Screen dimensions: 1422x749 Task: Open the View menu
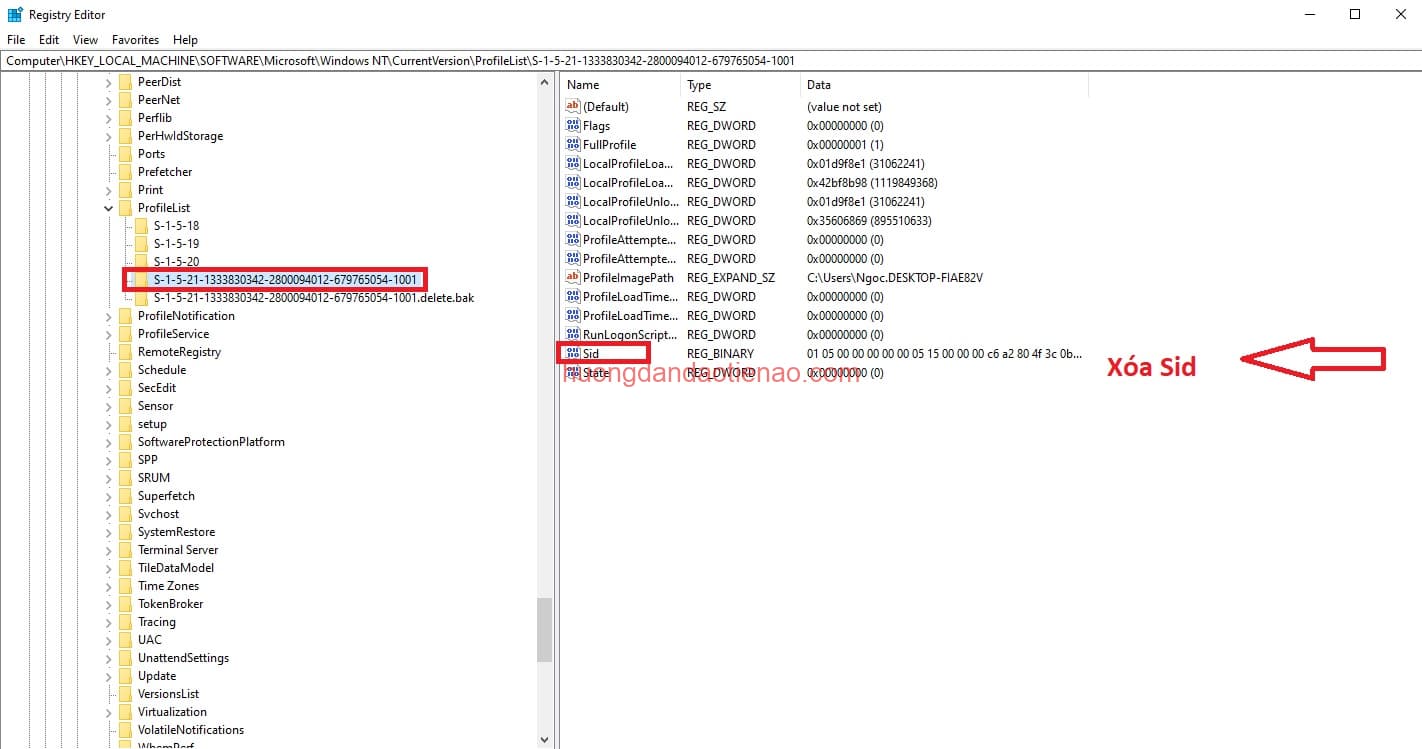pos(84,40)
